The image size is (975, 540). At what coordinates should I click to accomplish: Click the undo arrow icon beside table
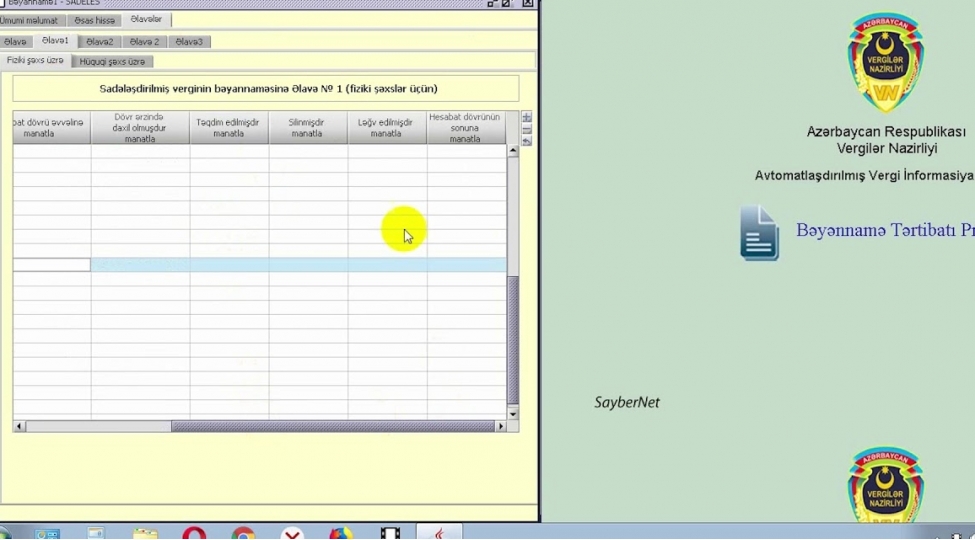pyautogui.click(x=527, y=141)
